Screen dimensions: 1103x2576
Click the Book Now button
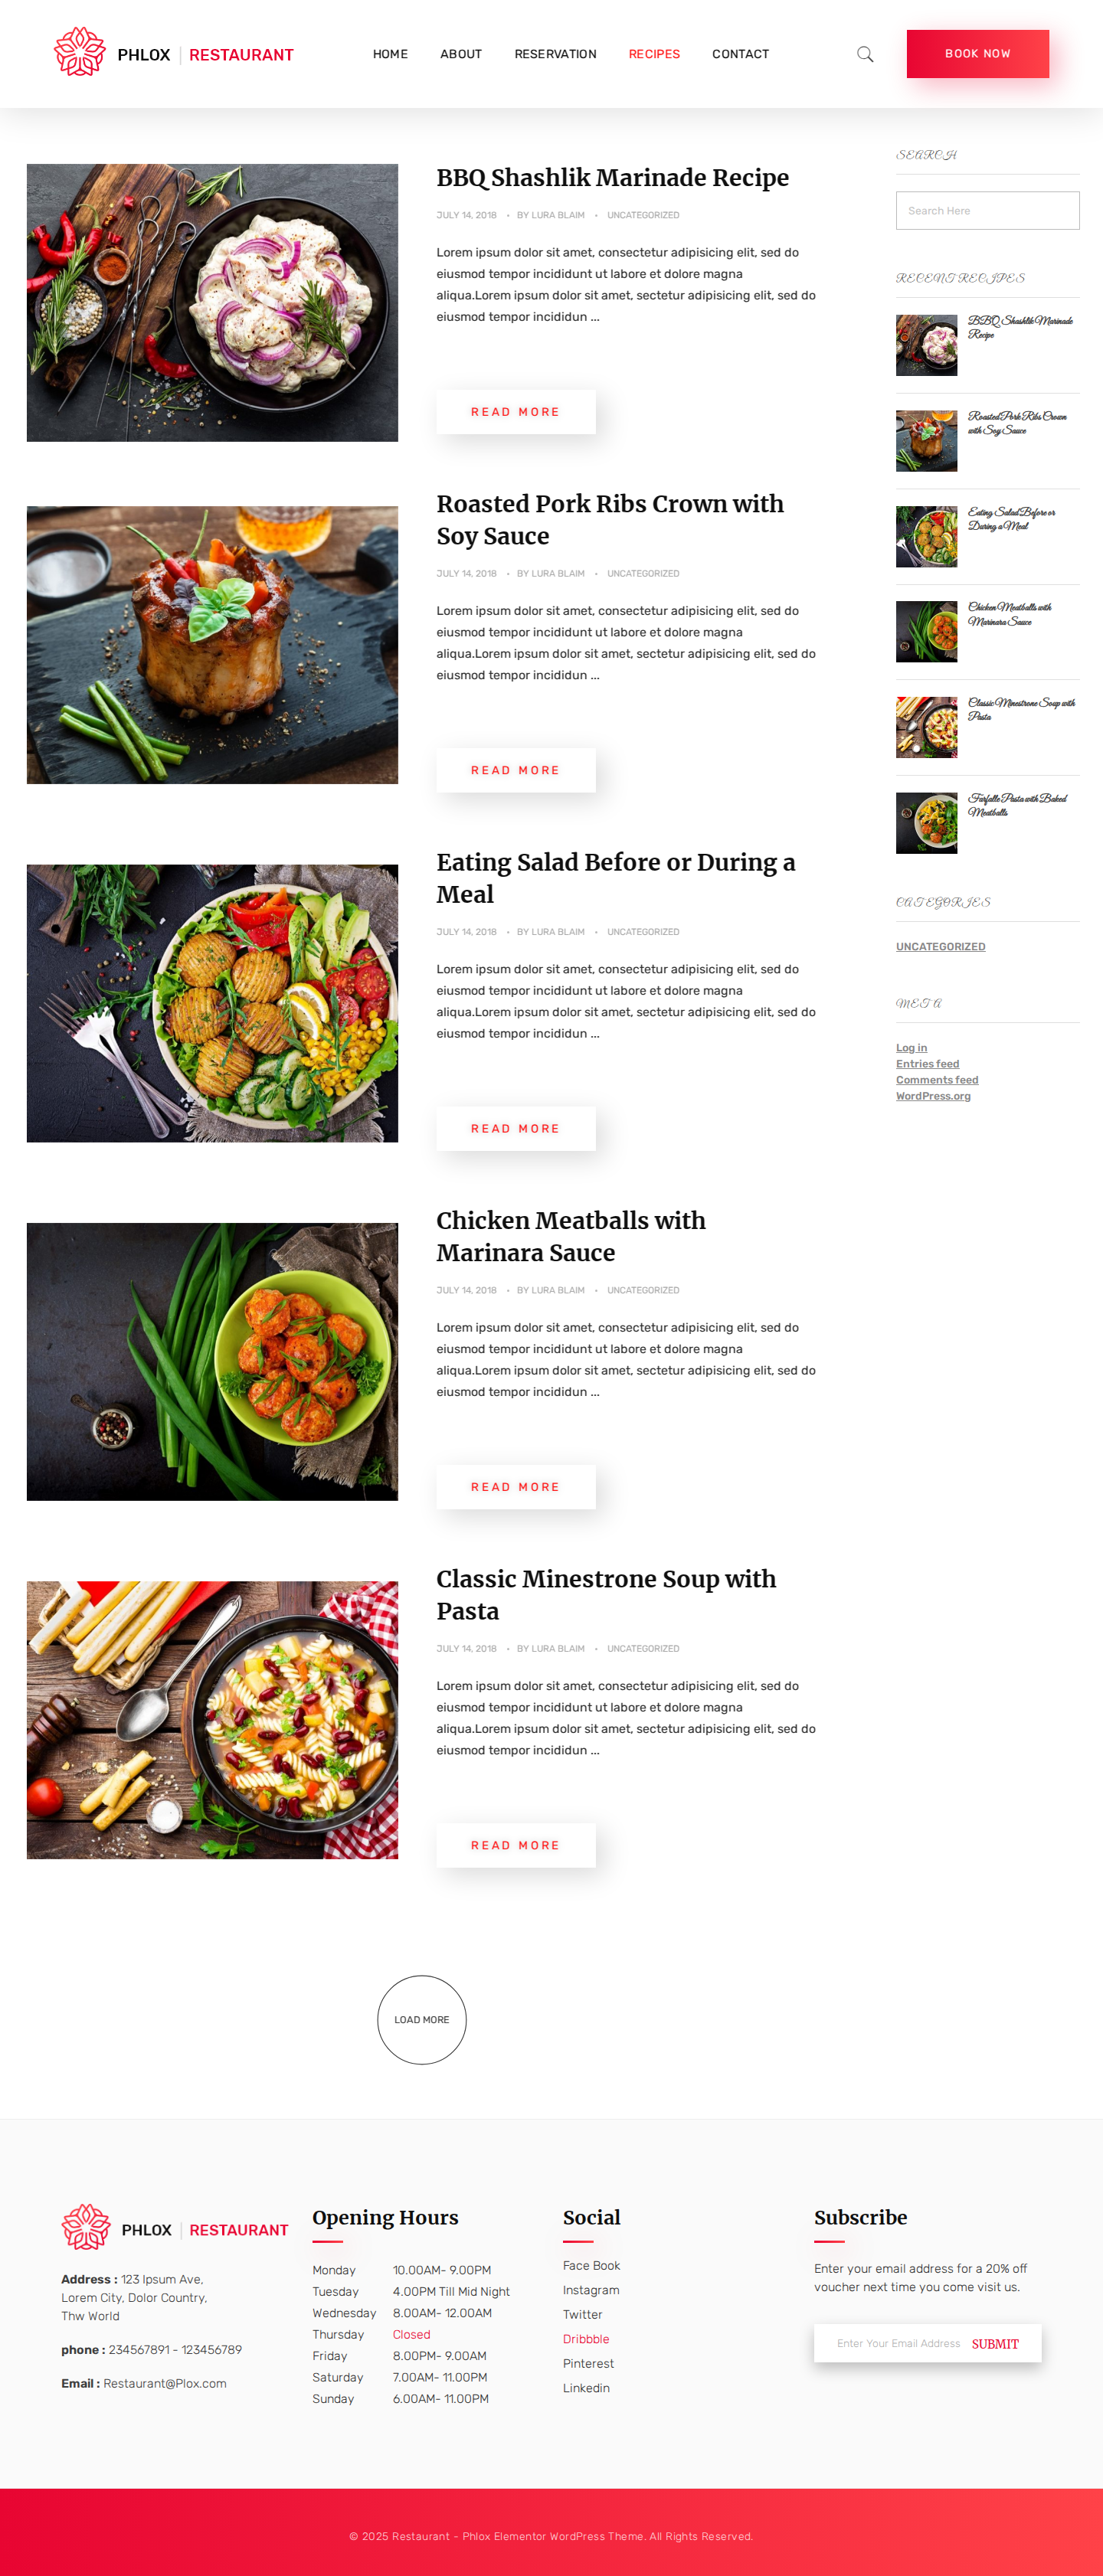(x=977, y=54)
